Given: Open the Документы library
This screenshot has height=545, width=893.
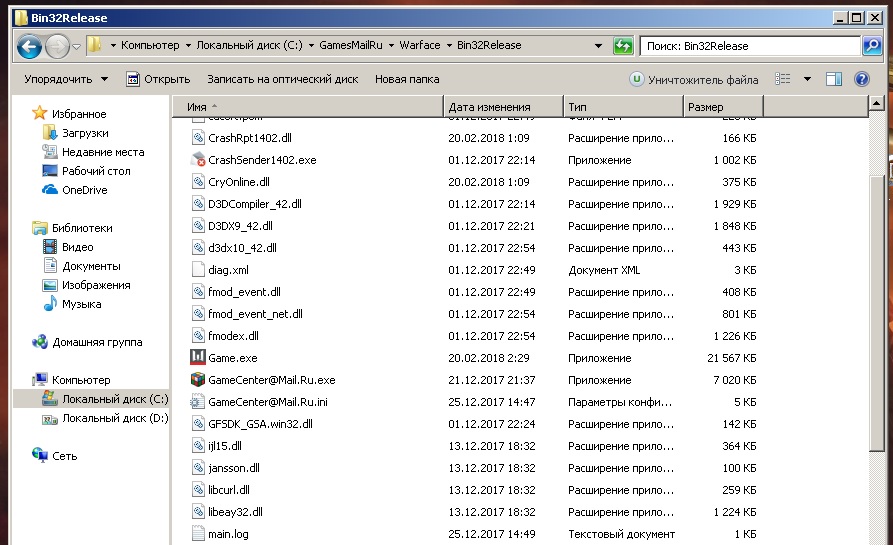Looking at the screenshot, I should tap(91, 266).
